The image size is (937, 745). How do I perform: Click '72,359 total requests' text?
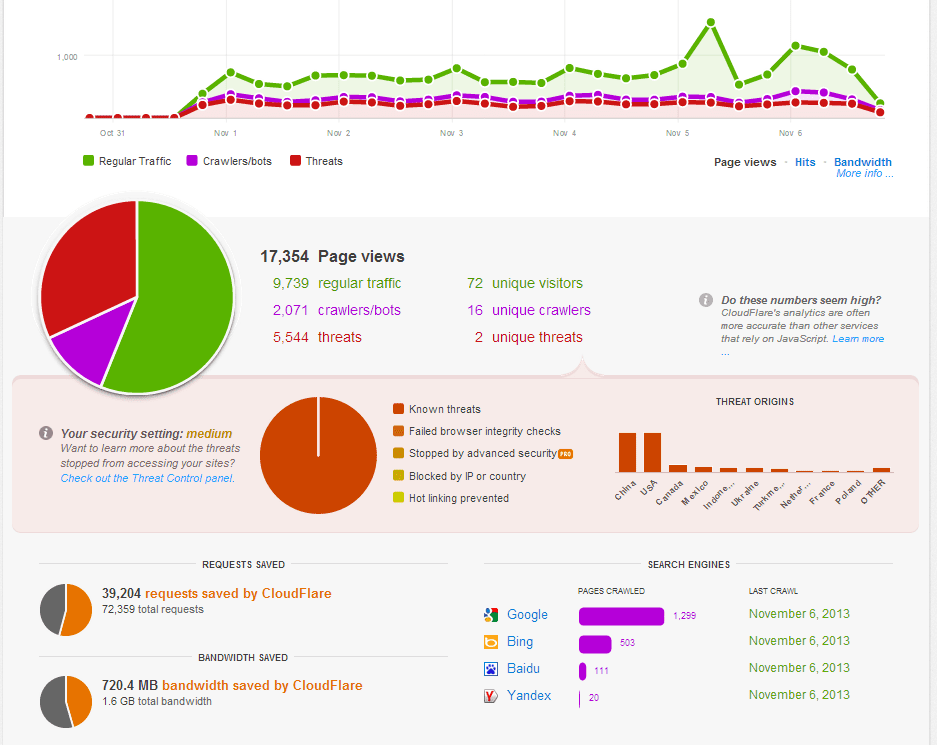152,609
